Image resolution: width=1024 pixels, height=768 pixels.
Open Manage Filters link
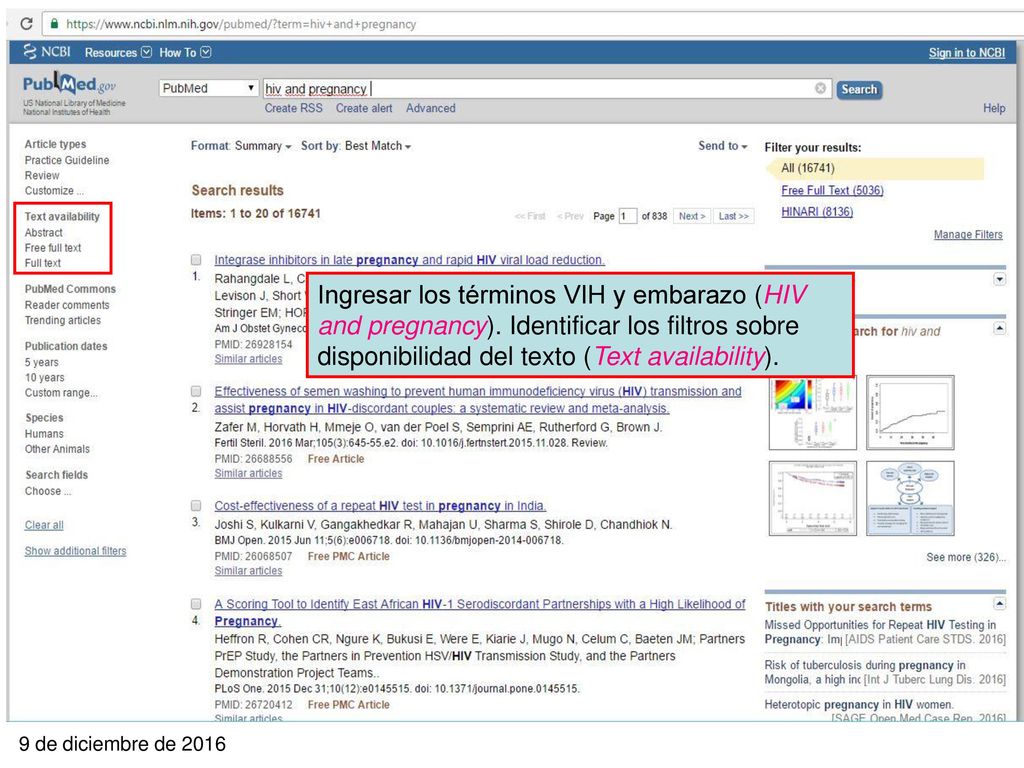point(968,234)
